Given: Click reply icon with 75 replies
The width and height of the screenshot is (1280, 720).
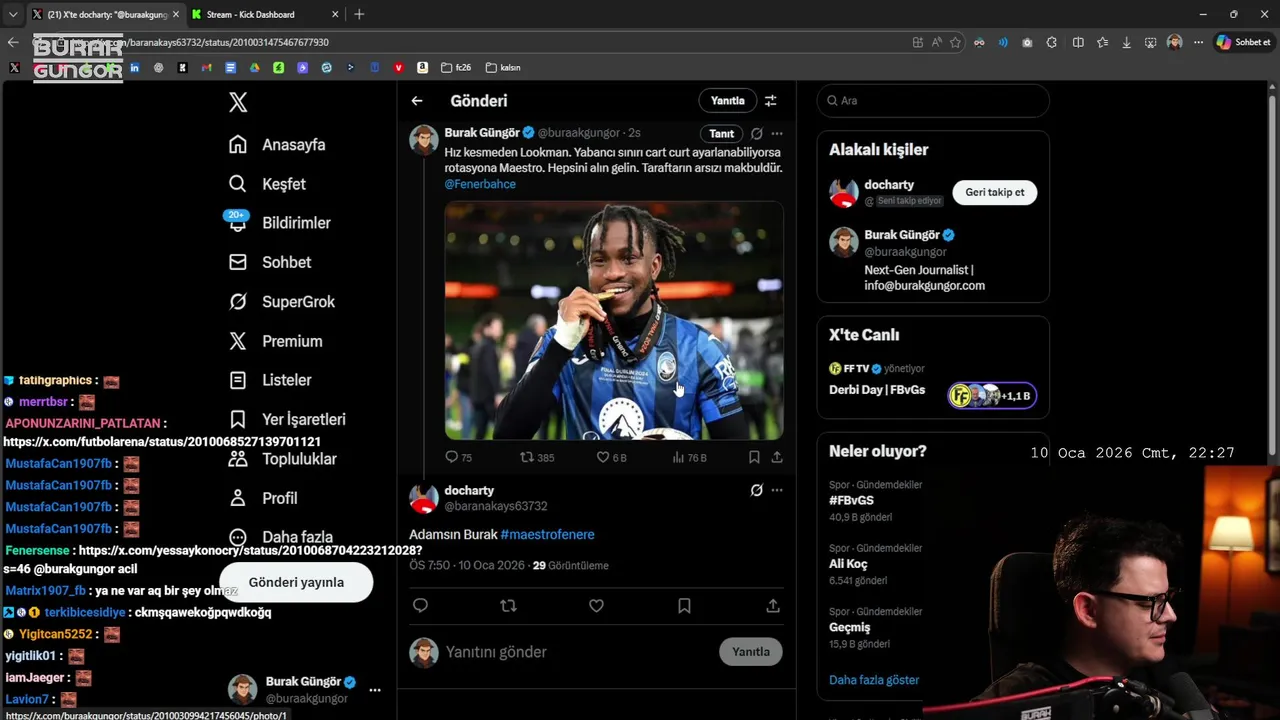Looking at the screenshot, I should [x=458, y=457].
